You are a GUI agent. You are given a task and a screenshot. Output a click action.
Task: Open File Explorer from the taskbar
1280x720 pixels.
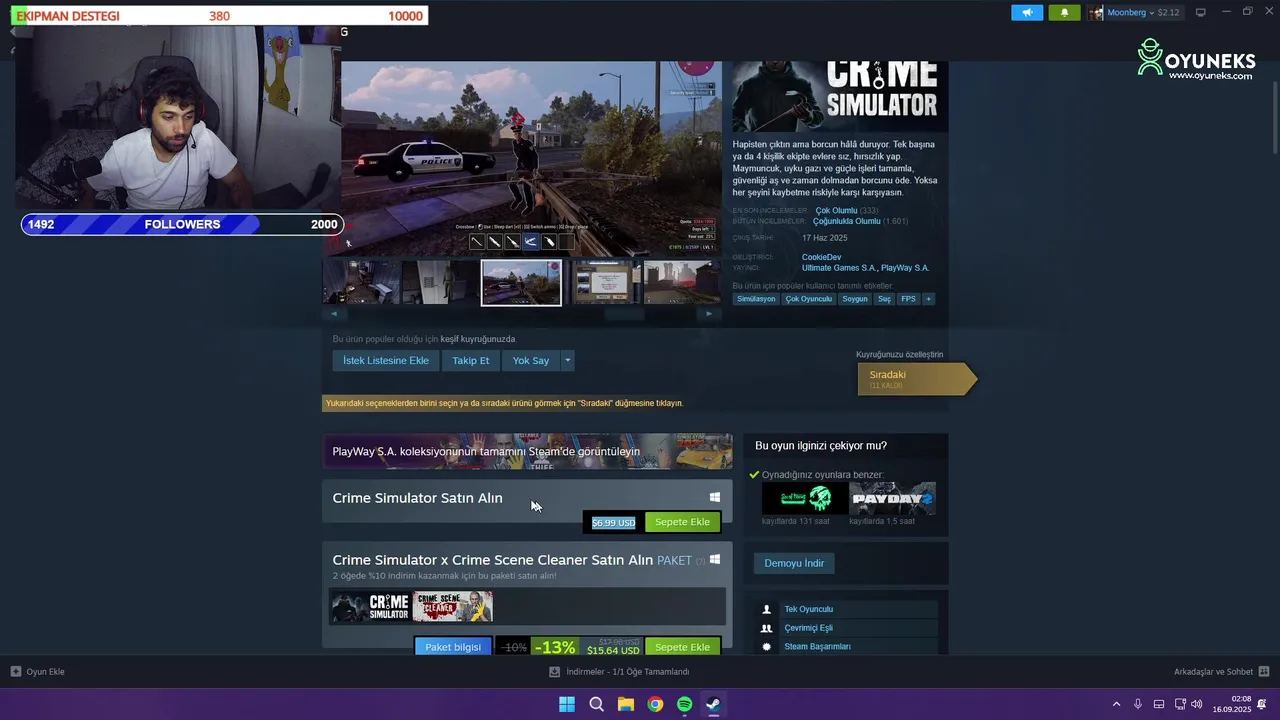625,704
